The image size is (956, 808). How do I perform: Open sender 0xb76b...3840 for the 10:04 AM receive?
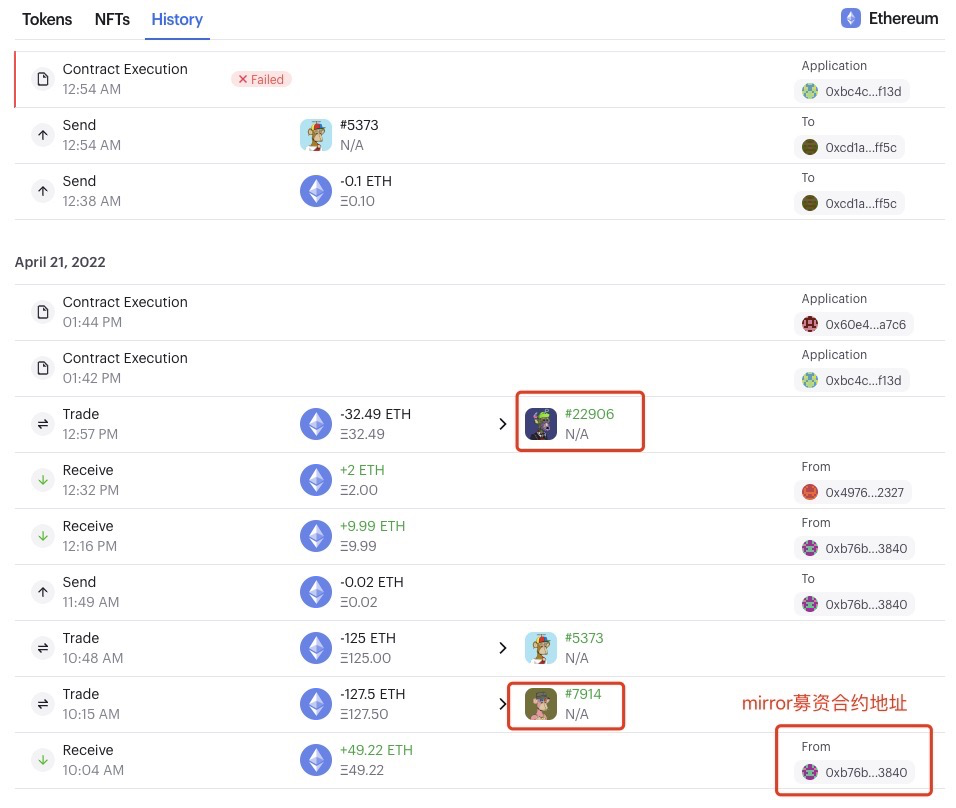855,773
